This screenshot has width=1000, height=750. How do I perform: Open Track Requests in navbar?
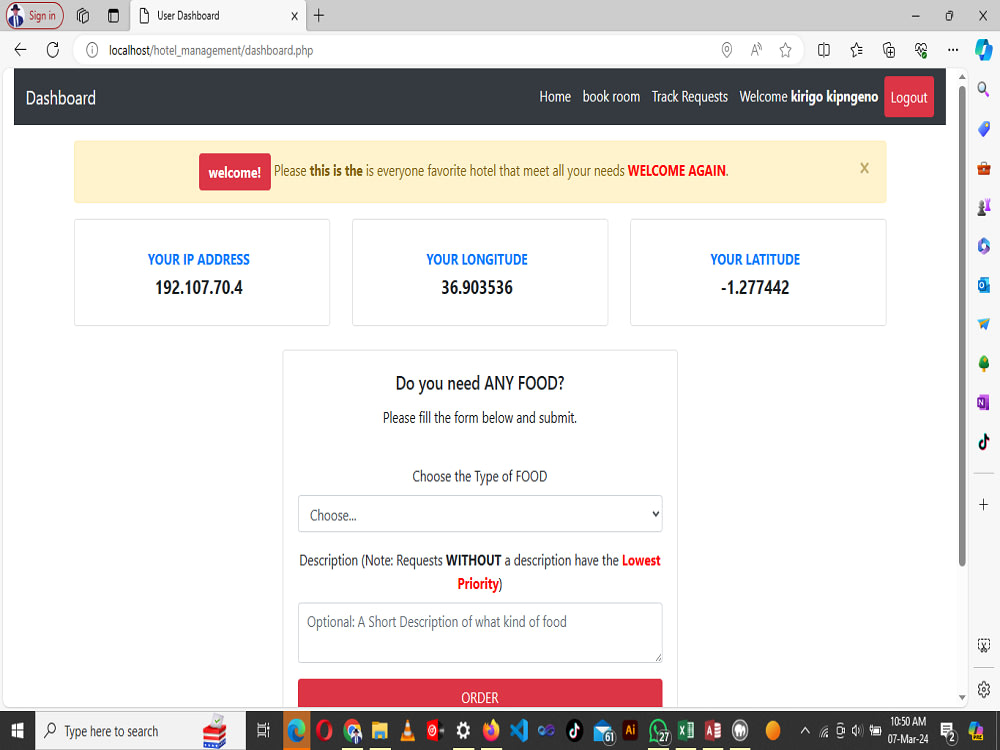click(689, 97)
